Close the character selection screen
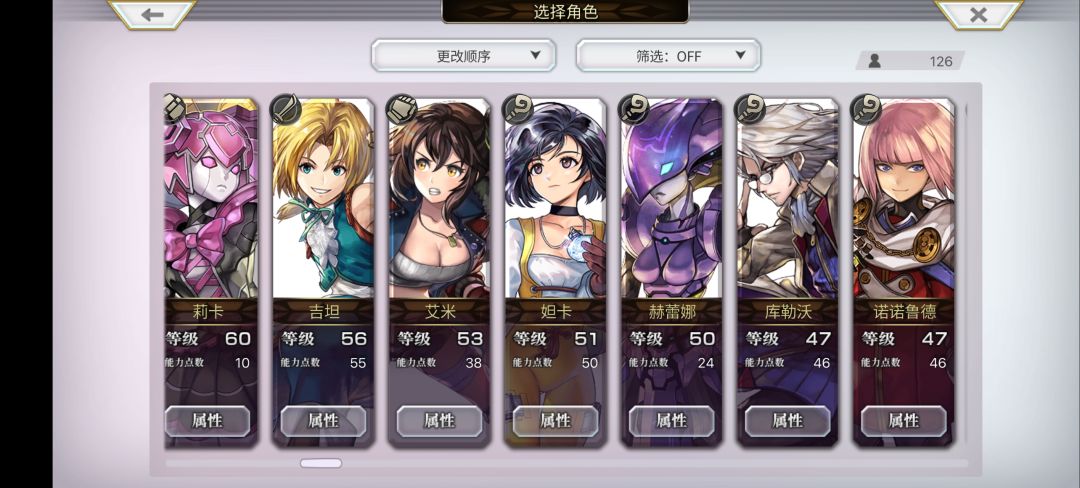 tap(979, 14)
